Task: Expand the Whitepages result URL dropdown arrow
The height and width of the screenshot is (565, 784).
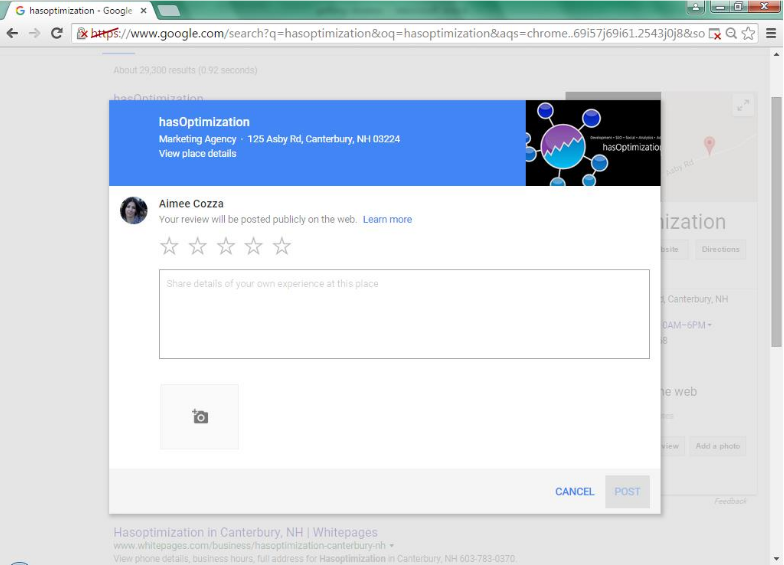Action: click(x=392, y=546)
